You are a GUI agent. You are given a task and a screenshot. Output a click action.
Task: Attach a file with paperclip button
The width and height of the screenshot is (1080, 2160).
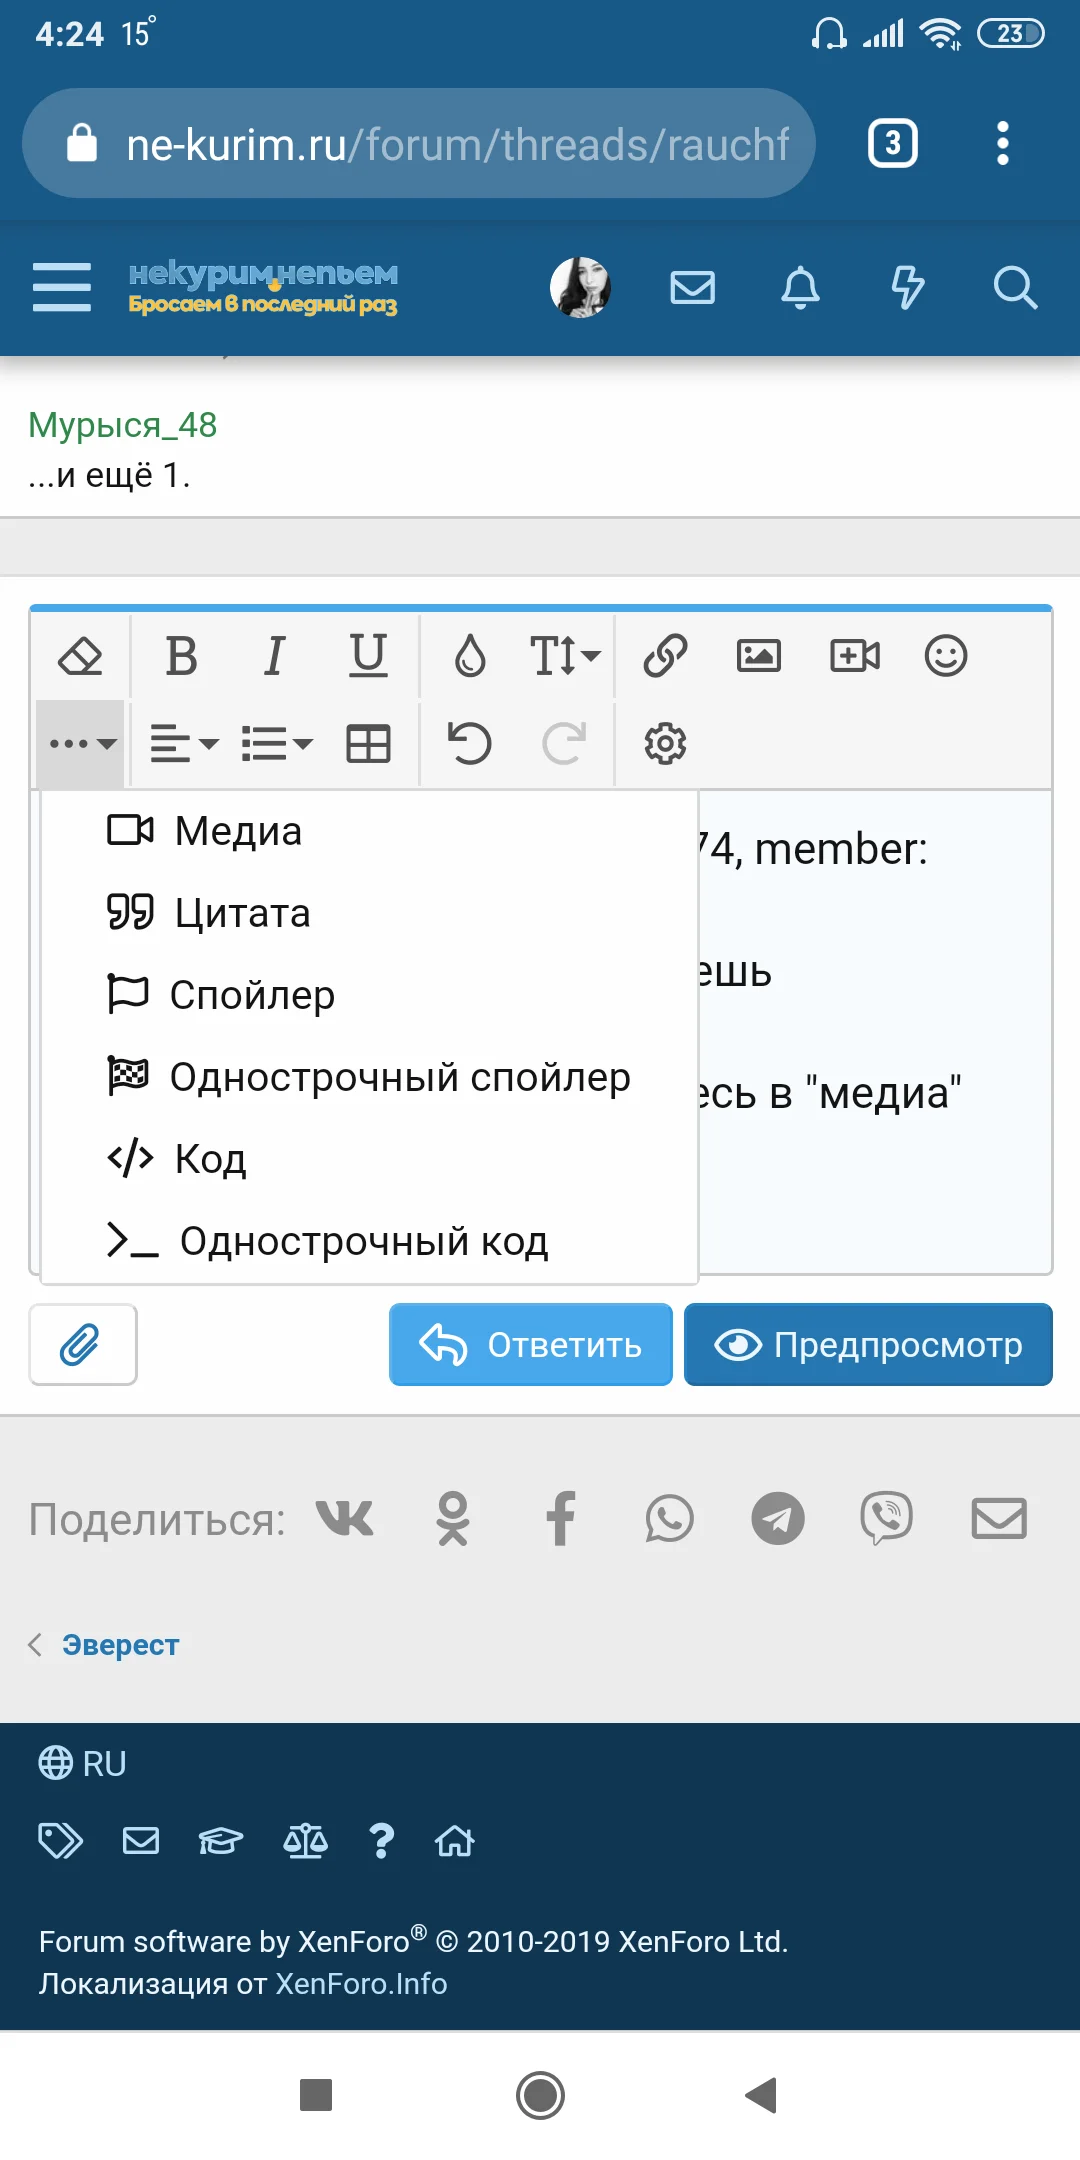click(83, 1345)
